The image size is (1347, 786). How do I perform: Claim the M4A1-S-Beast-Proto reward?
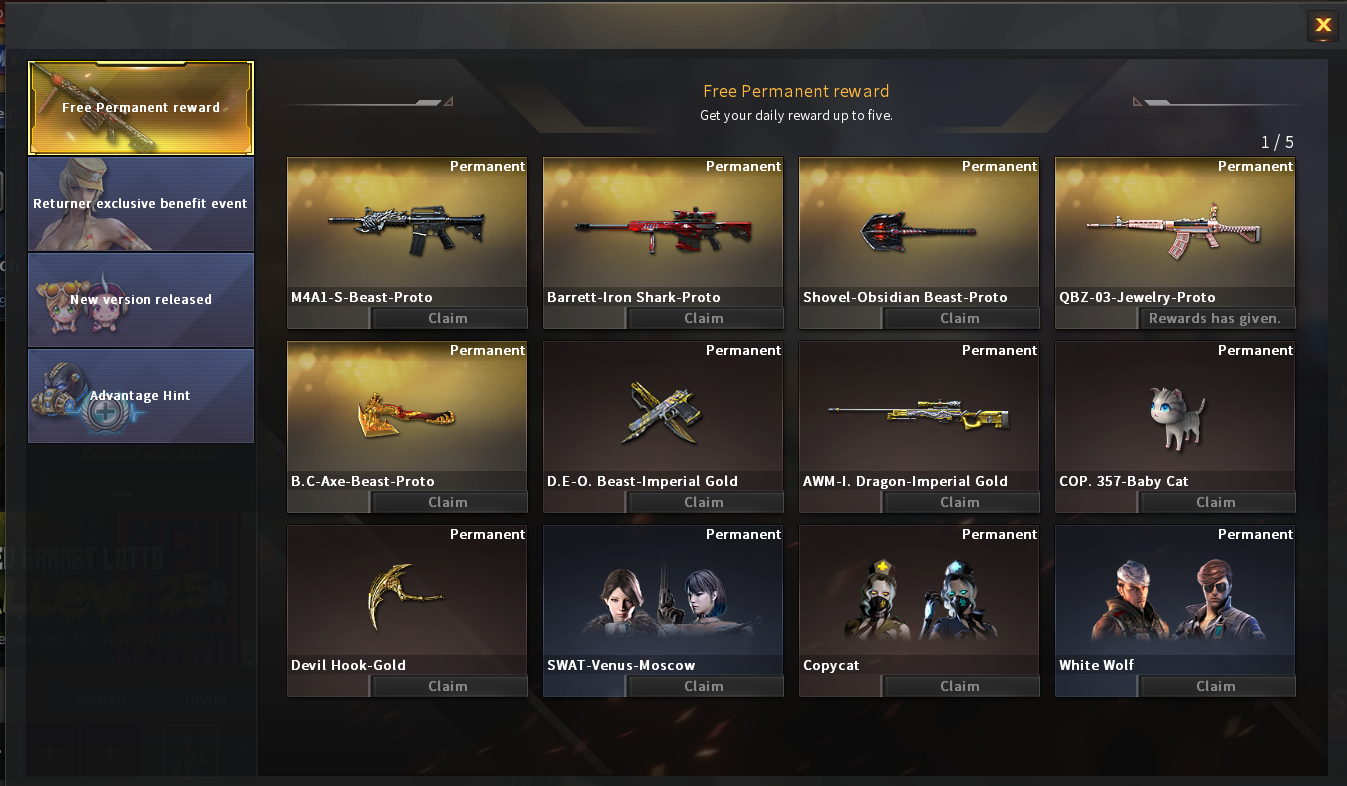448,318
